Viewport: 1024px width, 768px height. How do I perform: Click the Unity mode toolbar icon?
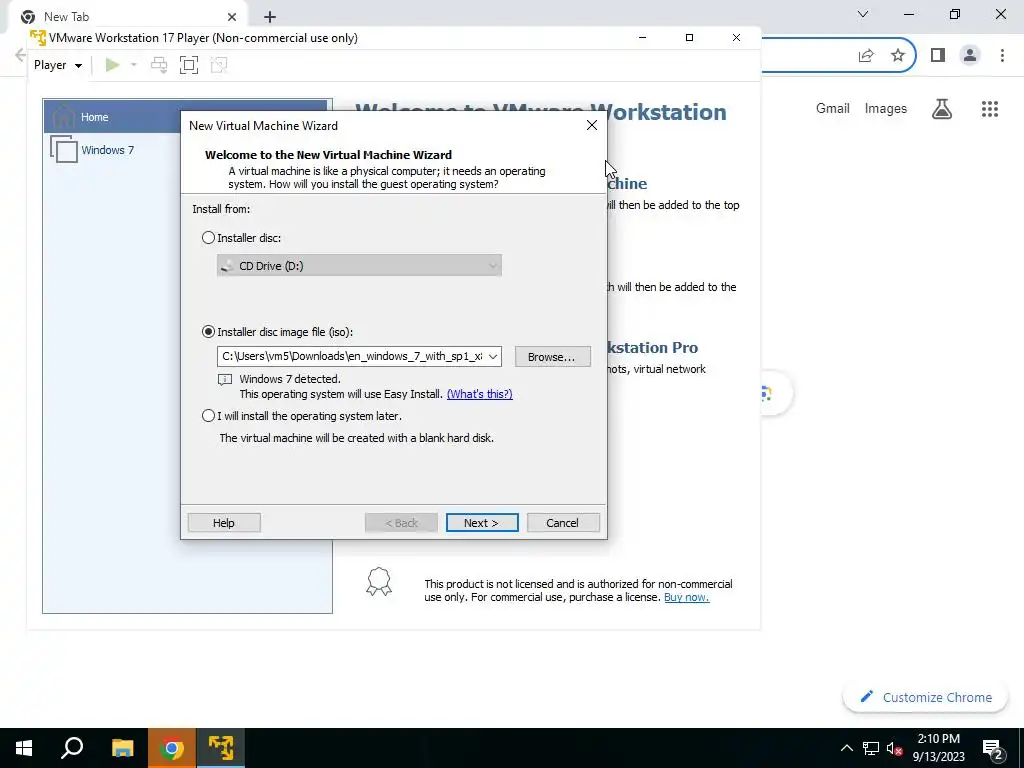[219, 65]
